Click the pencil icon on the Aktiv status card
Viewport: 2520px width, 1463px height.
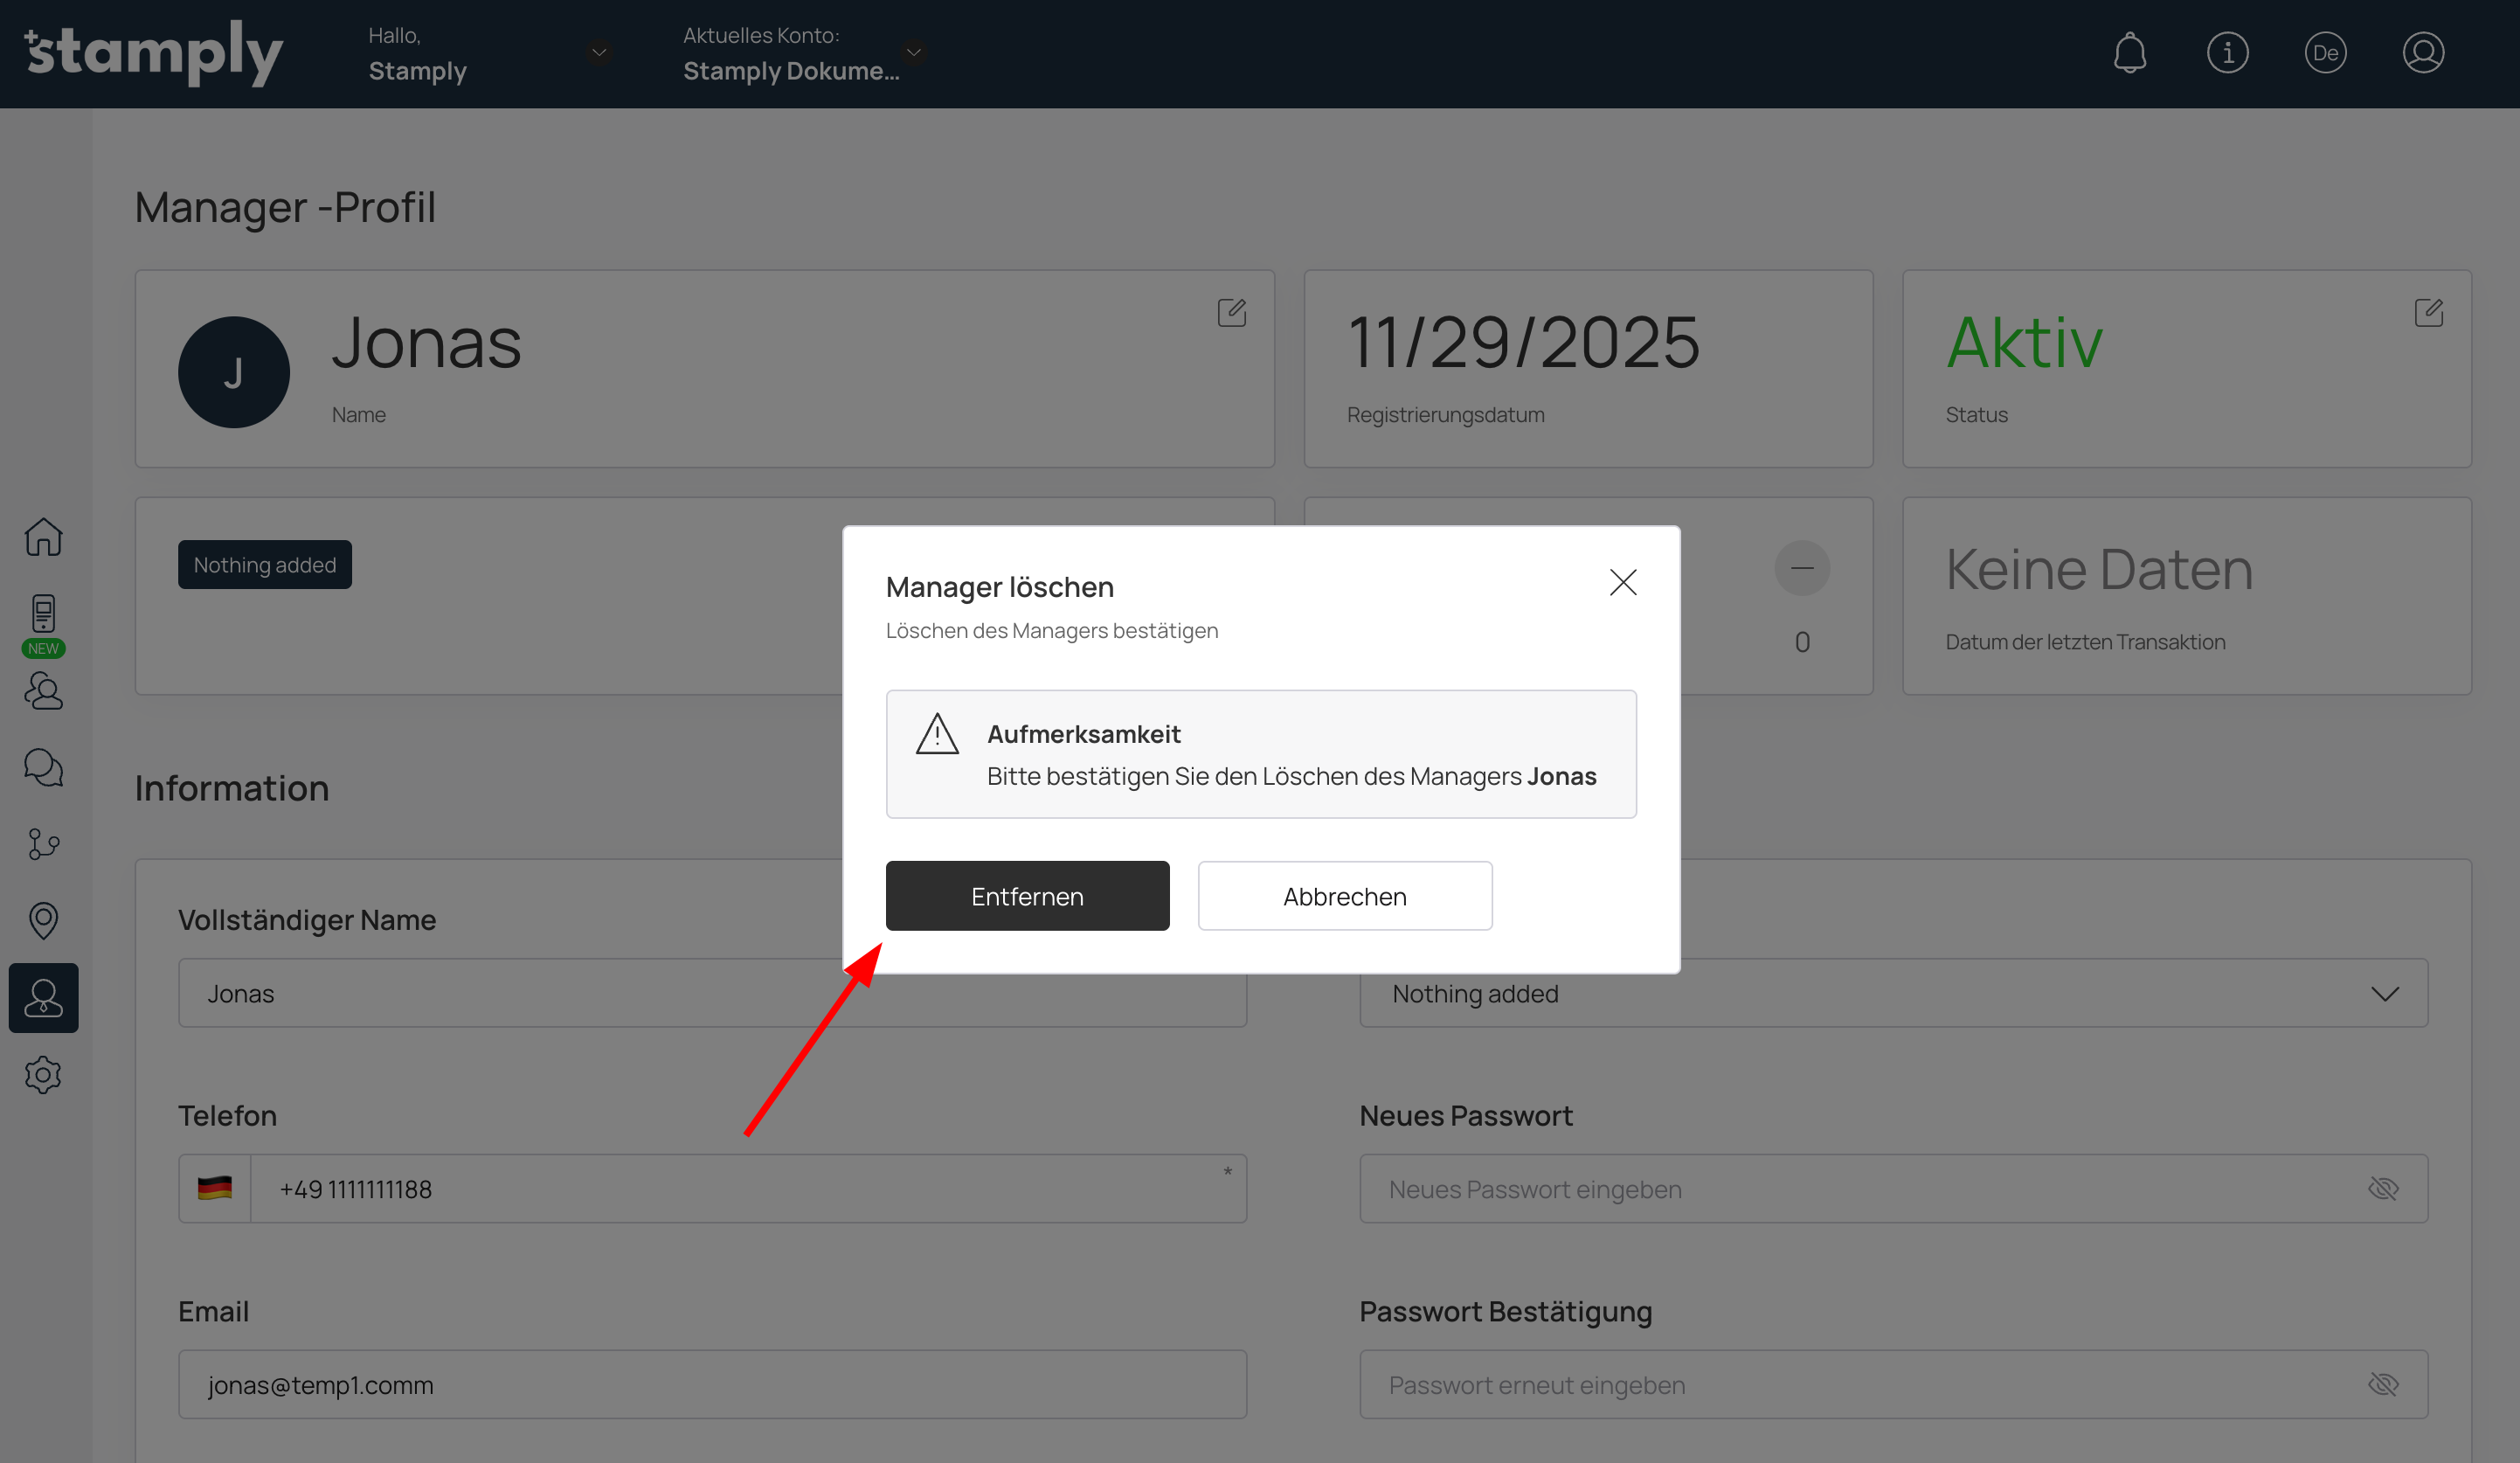(2428, 313)
